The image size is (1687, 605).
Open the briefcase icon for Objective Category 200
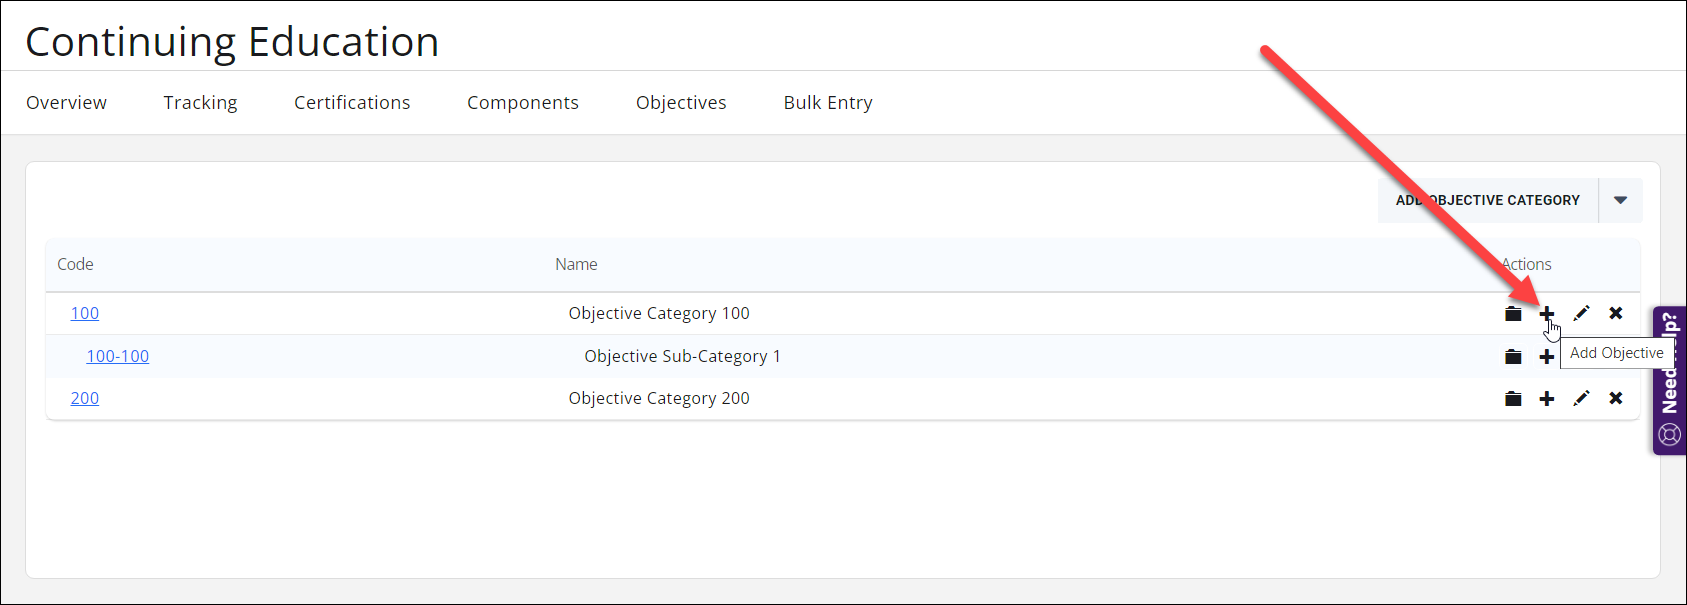[x=1513, y=398]
